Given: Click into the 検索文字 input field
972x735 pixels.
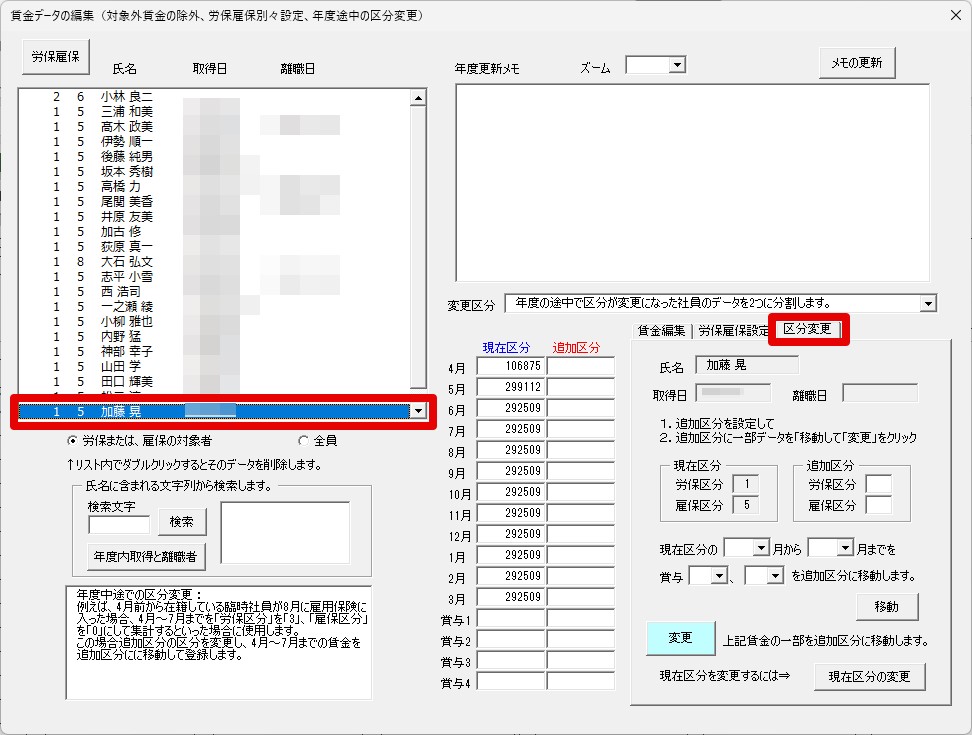Looking at the screenshot, I should [x=119, y=524].
